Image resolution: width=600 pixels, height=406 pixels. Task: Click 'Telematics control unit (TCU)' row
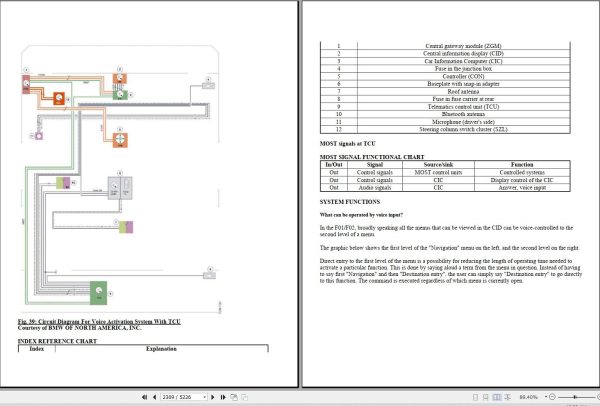coord(445,107)
